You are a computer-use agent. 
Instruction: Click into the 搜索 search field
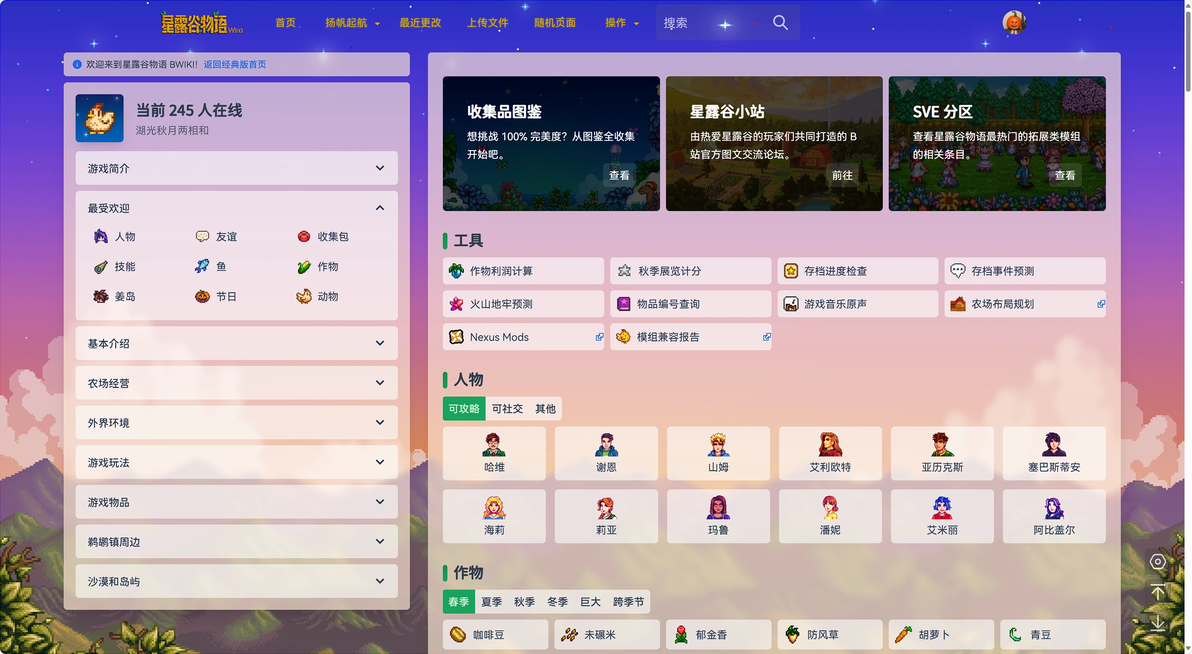click(711, 23)
